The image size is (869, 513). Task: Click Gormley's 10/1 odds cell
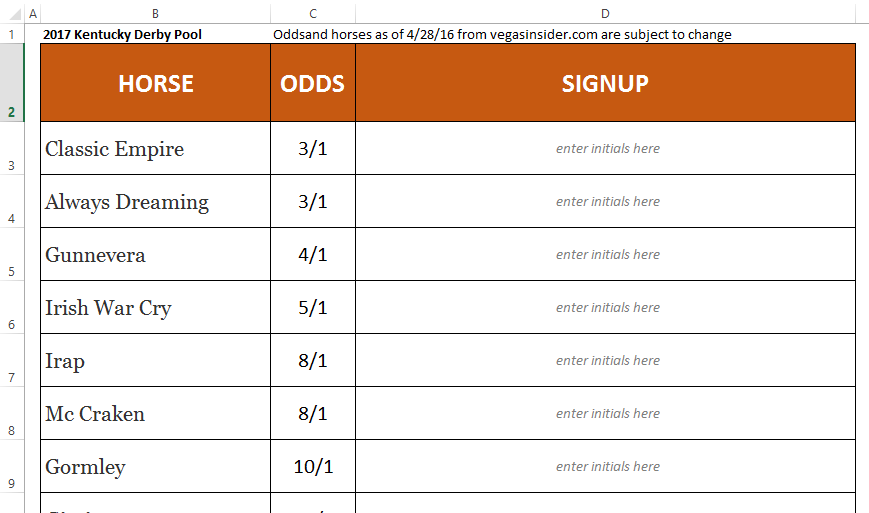click(x=313, y=467)
